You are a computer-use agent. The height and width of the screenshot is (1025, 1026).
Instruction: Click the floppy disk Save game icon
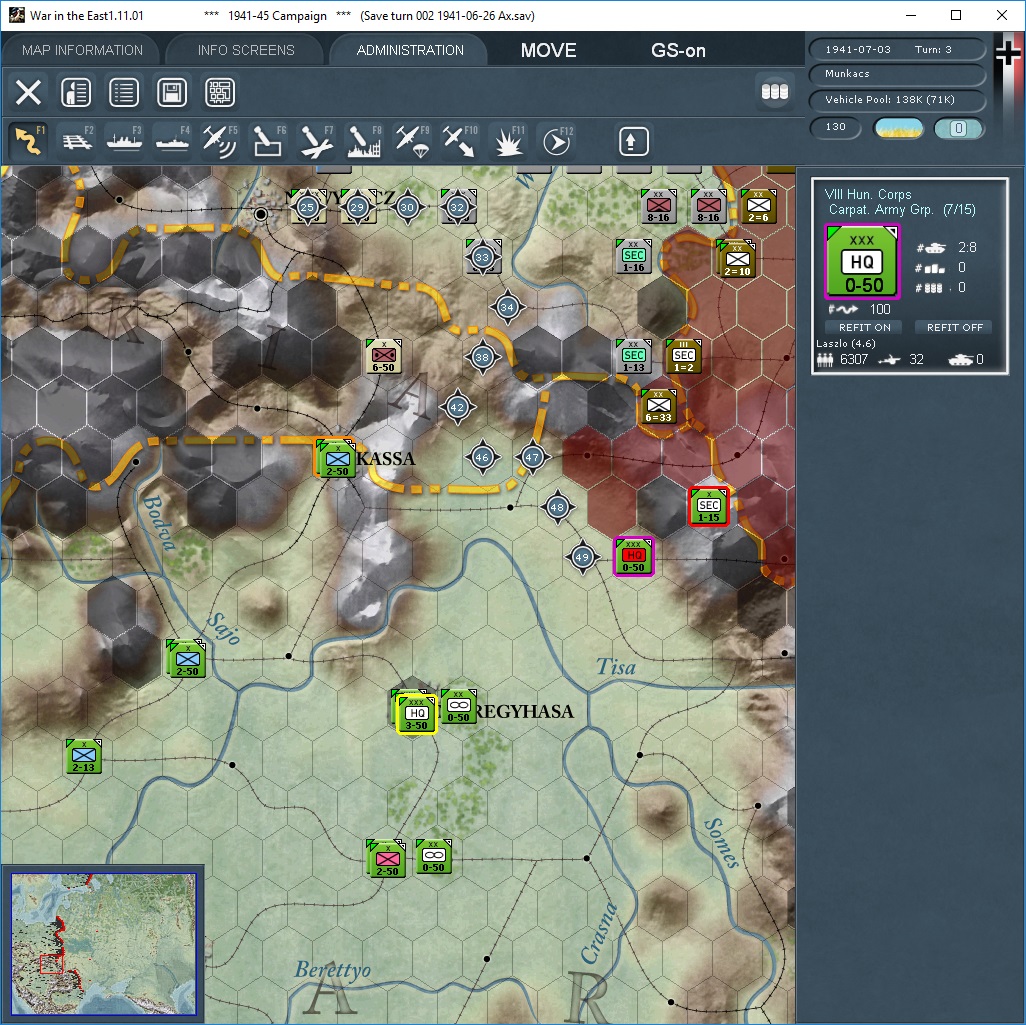tap(172, 92)
